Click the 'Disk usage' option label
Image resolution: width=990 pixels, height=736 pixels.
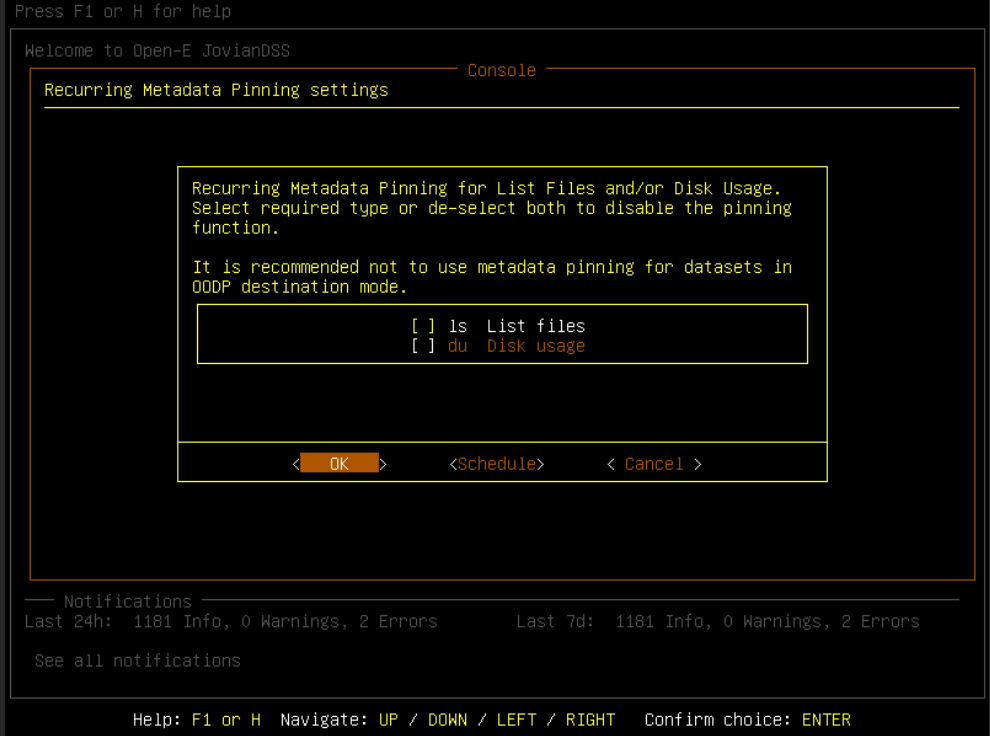[x=536, y=346]
